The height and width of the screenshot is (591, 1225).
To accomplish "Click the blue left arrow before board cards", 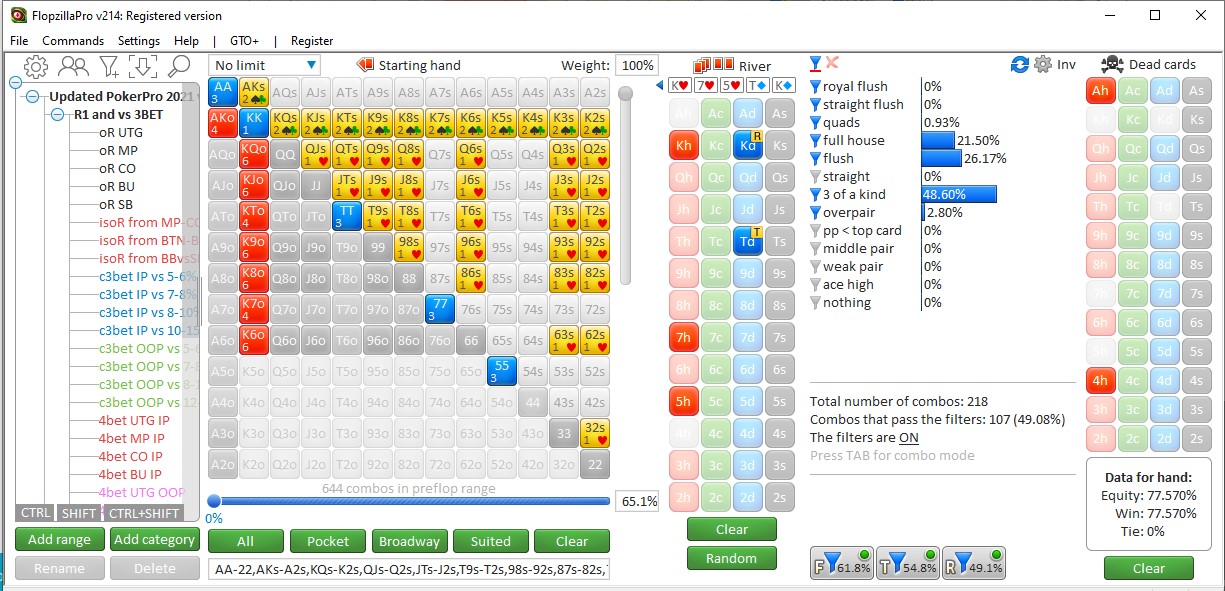I will tap(660, 85).
